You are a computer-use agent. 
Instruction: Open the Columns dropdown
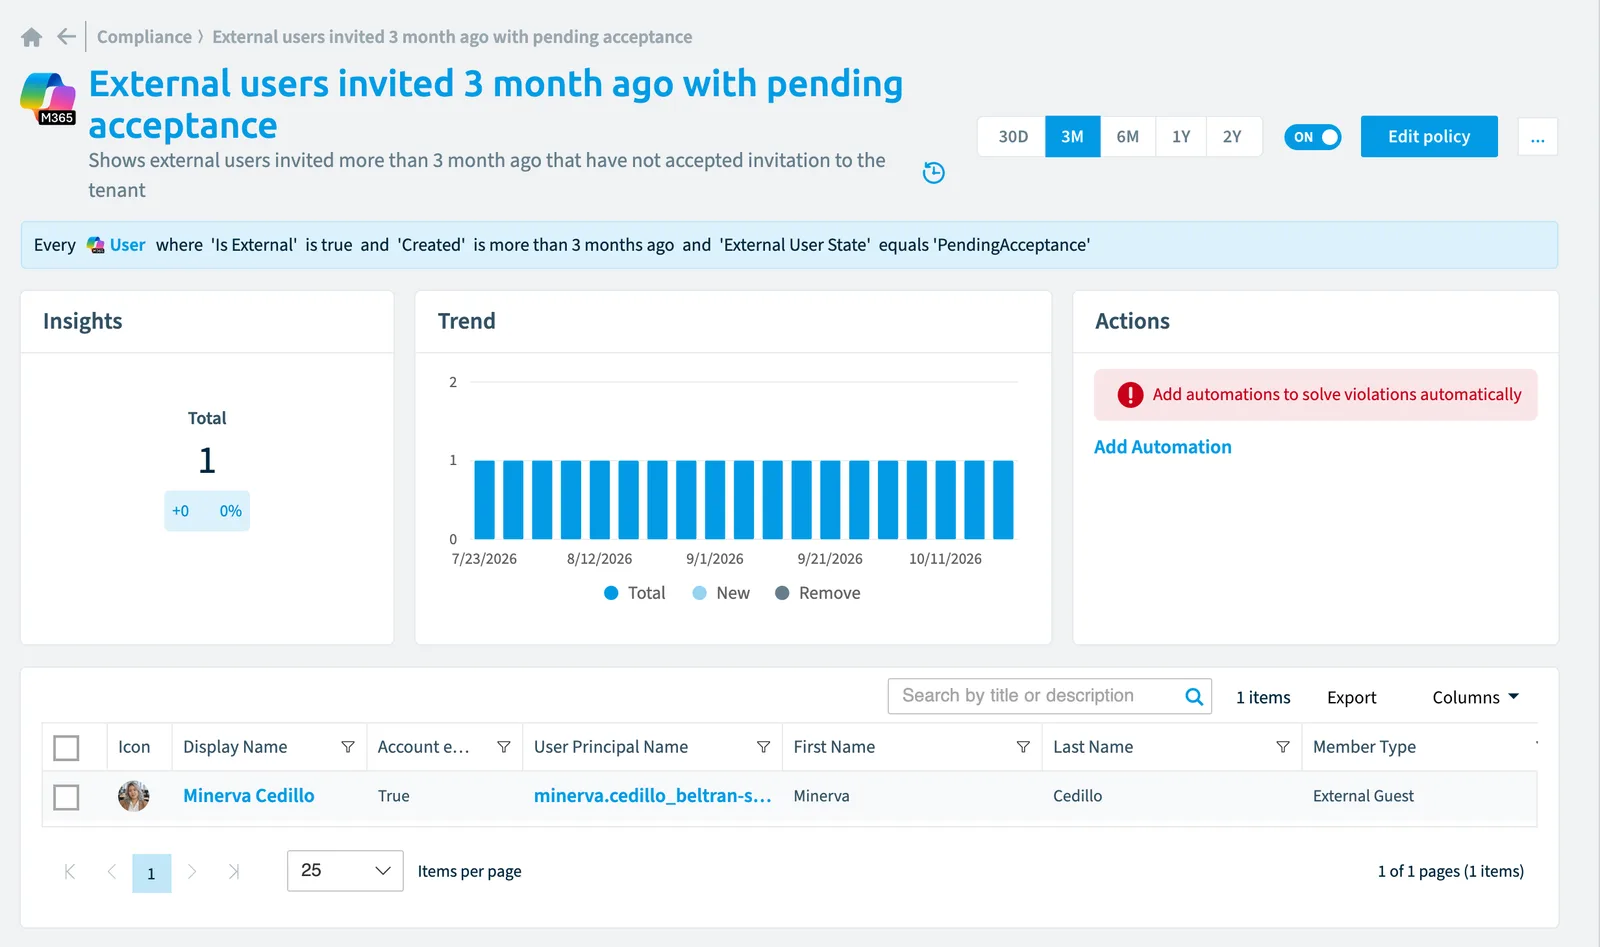pos(1475,697)
